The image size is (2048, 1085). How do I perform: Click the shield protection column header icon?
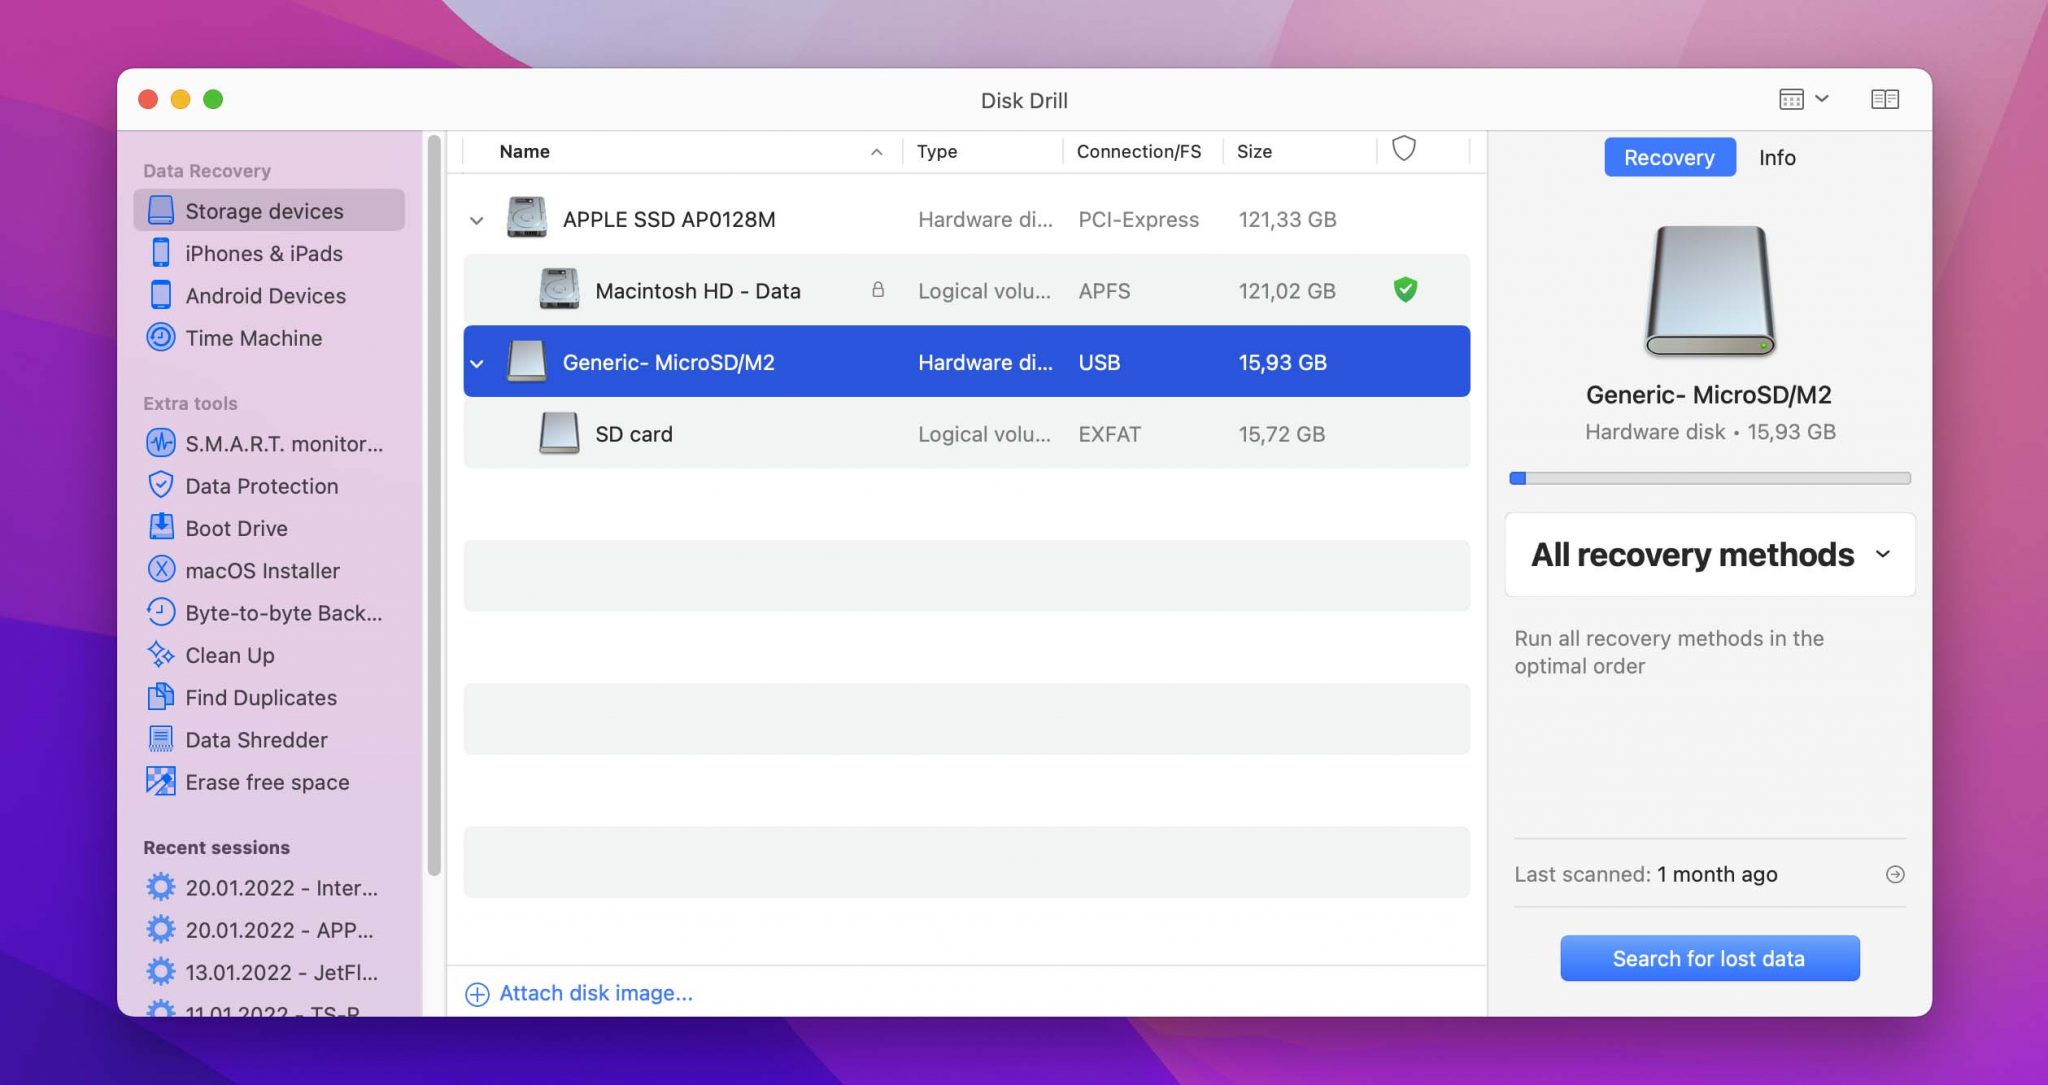pos(1404,149)
